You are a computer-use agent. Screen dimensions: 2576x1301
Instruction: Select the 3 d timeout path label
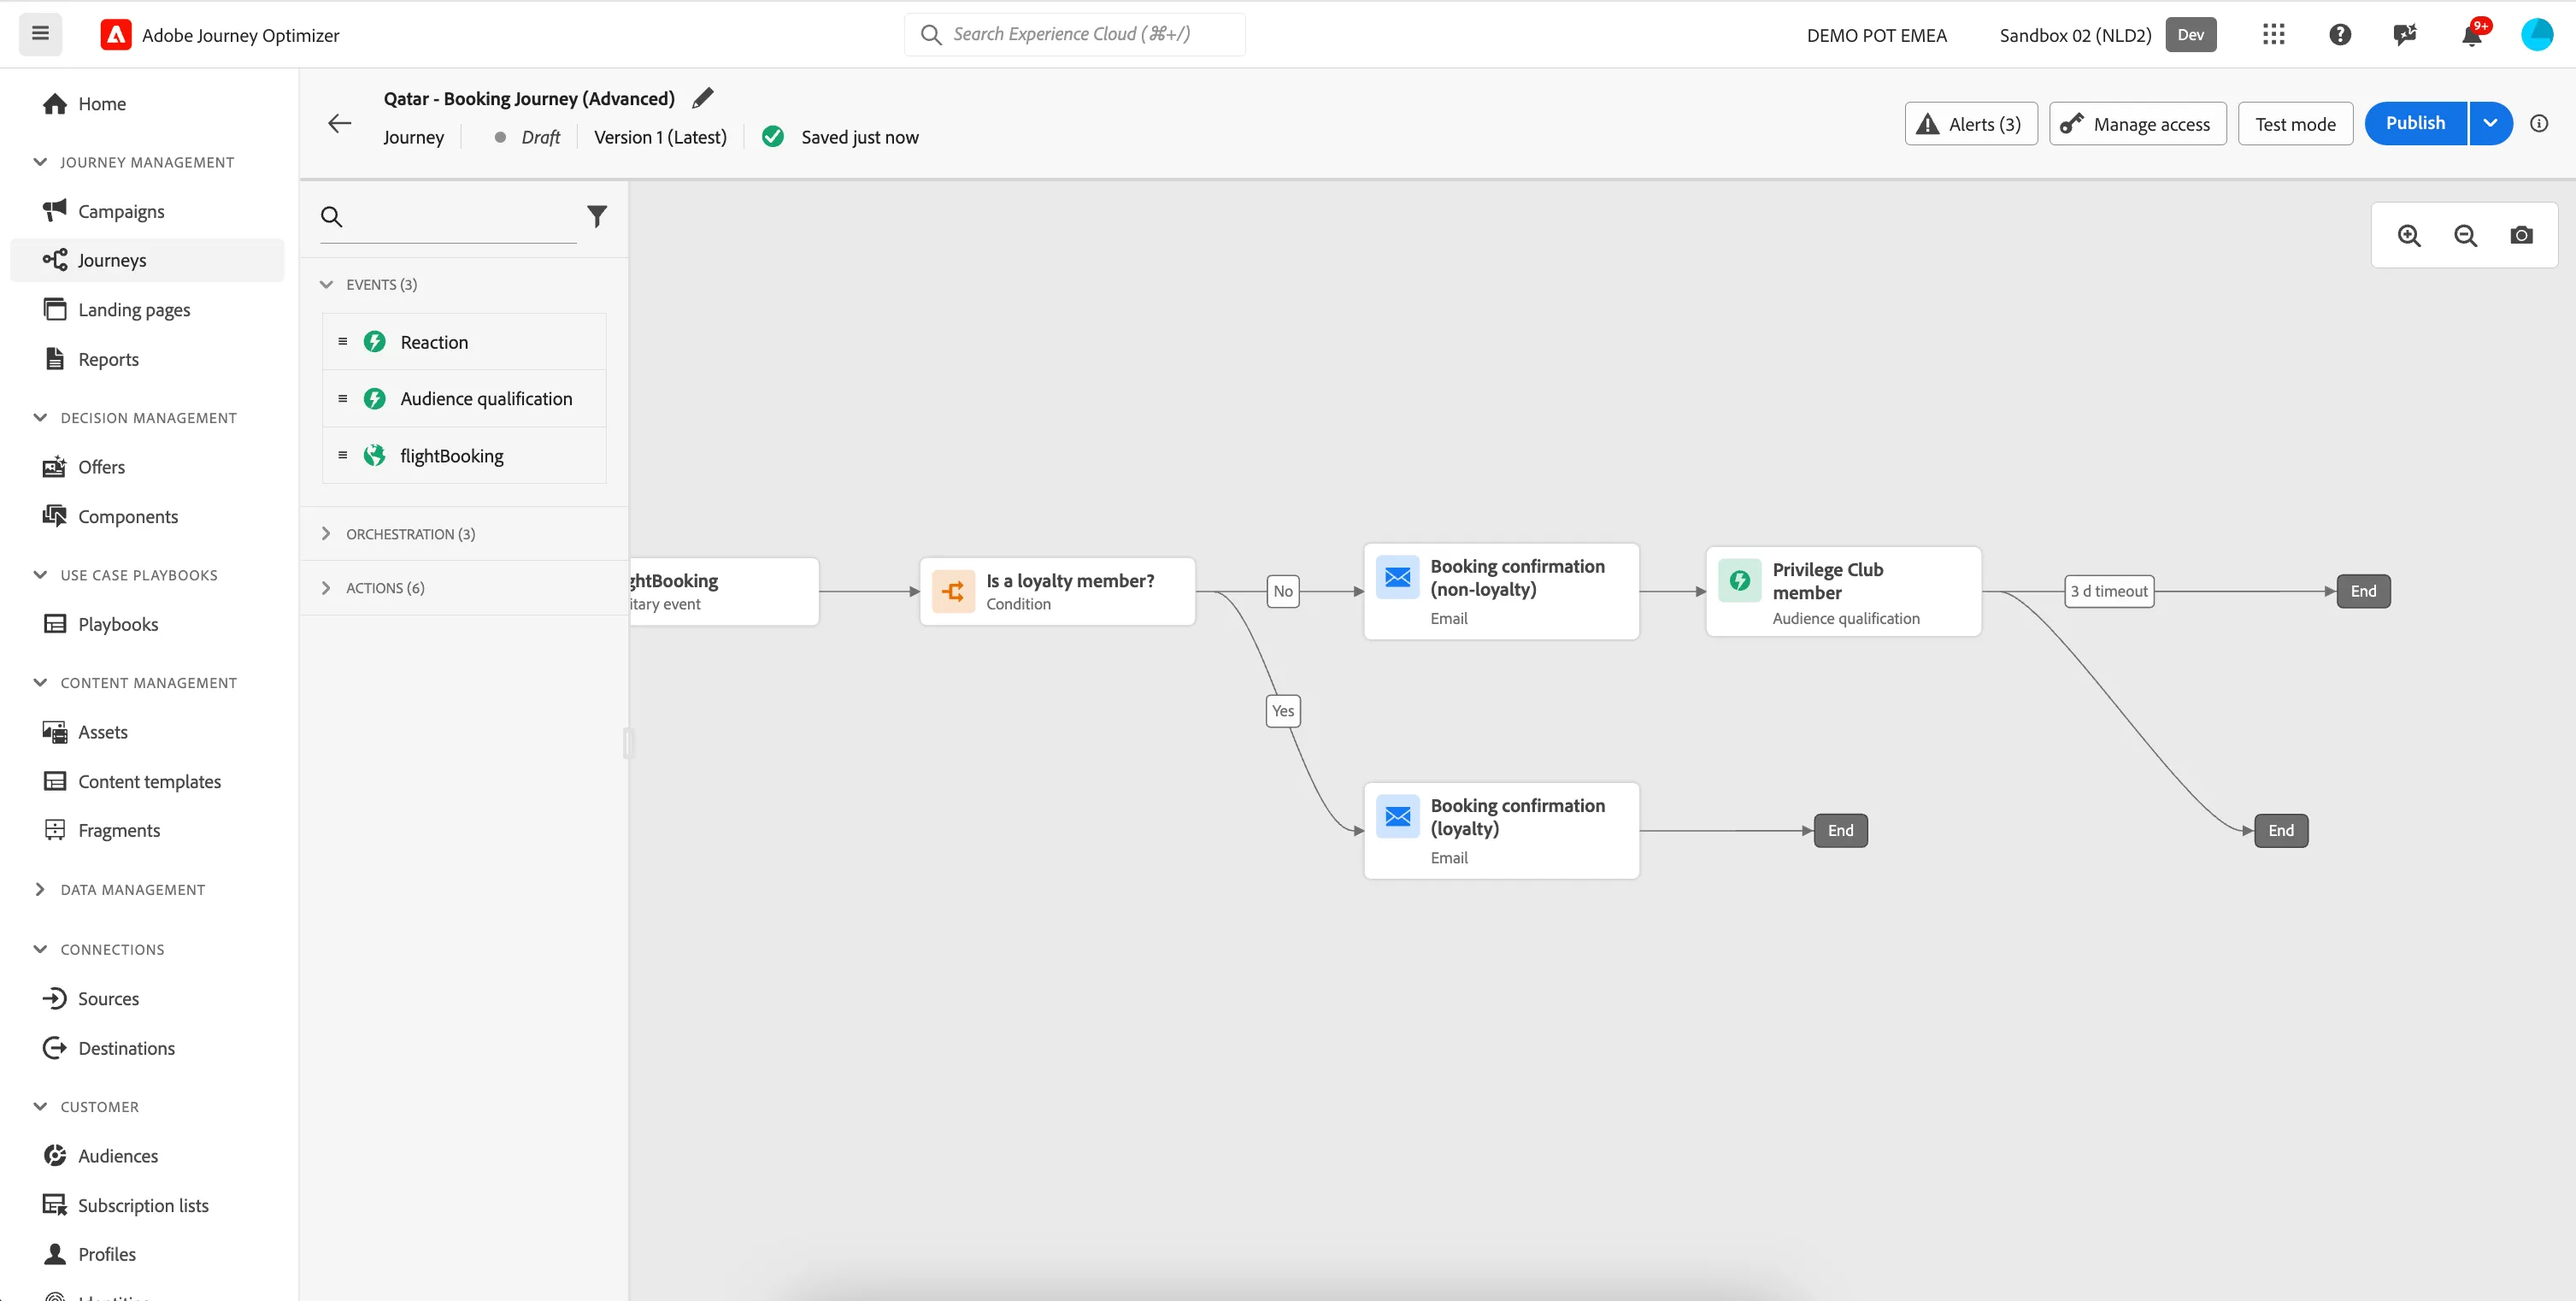(x=2109, y=591)
